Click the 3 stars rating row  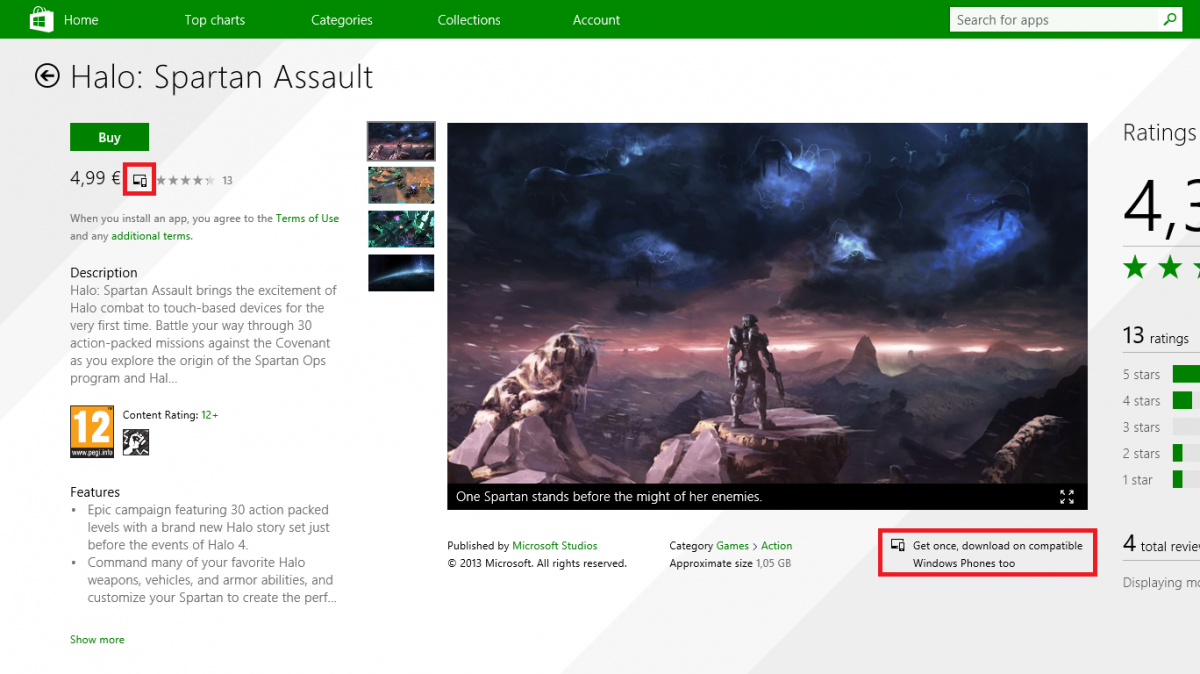(1160, 427)
